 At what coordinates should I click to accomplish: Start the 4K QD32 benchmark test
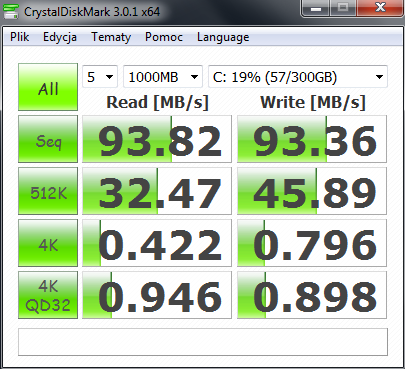click(x=48, y=295)
